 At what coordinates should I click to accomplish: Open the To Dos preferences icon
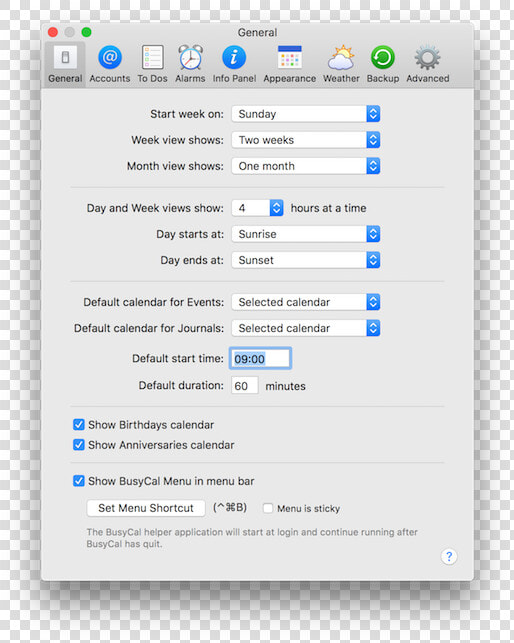152,57
